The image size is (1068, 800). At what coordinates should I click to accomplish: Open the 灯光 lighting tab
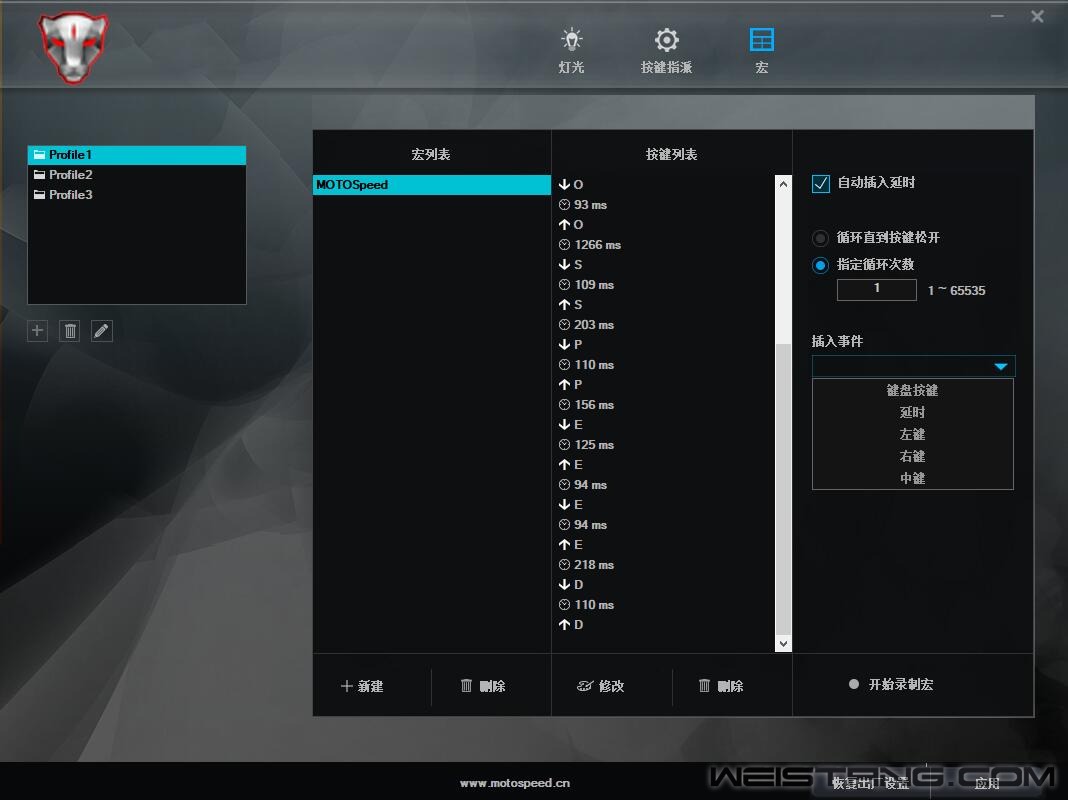[x=571, y=50]
